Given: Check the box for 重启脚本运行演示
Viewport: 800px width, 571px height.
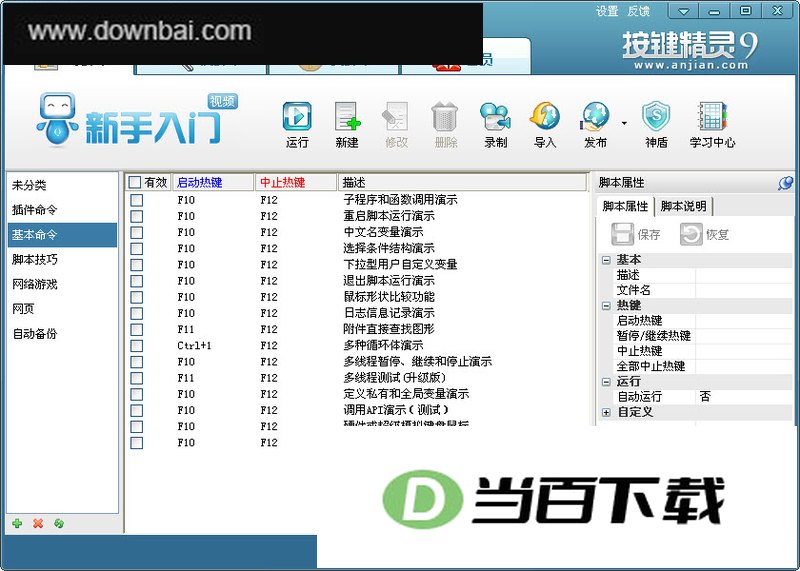Looking at the screenshot, I should (x=136, y=216).
